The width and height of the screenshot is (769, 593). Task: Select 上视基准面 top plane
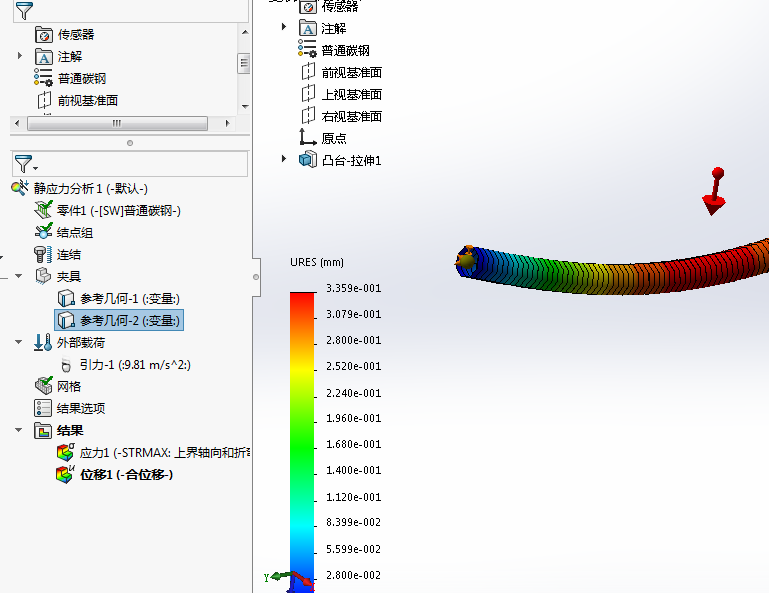(x=352, y=94)
